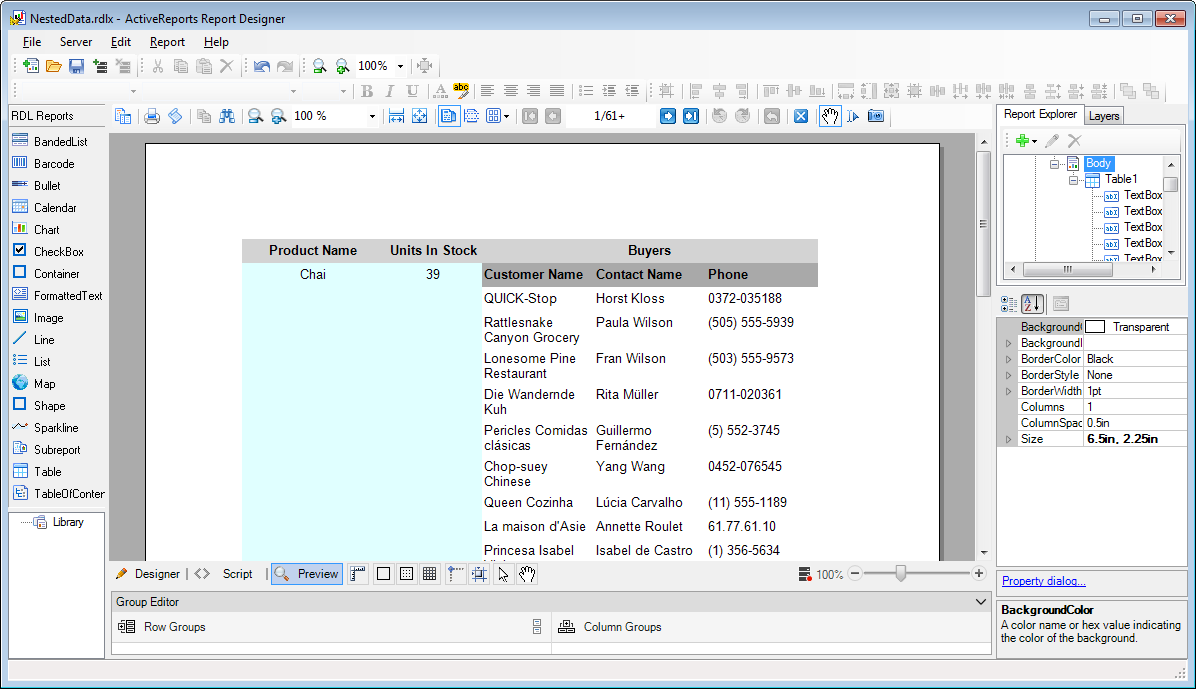Collapse the Group Editor panel chevron

[x=981, y=602]
